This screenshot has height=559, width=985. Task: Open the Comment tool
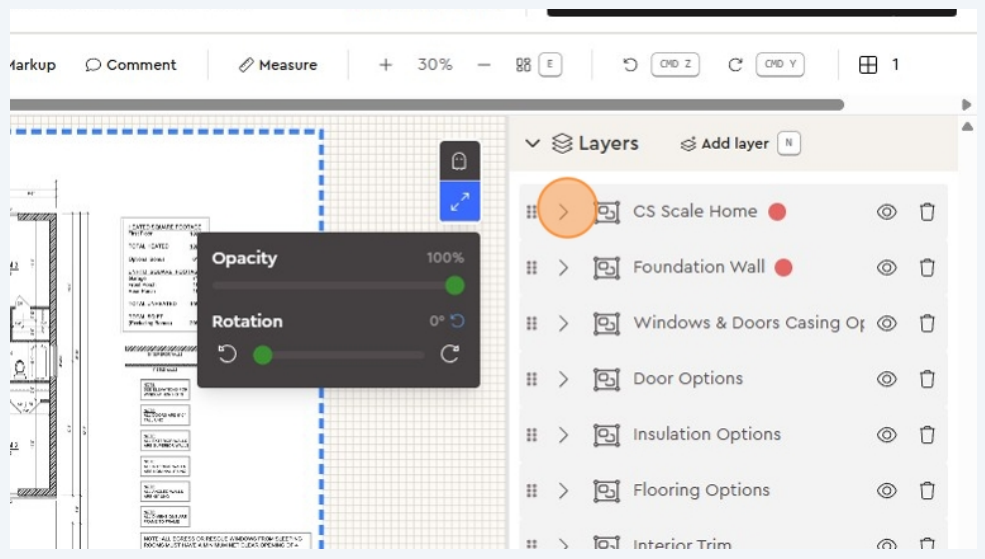[131, 65]
